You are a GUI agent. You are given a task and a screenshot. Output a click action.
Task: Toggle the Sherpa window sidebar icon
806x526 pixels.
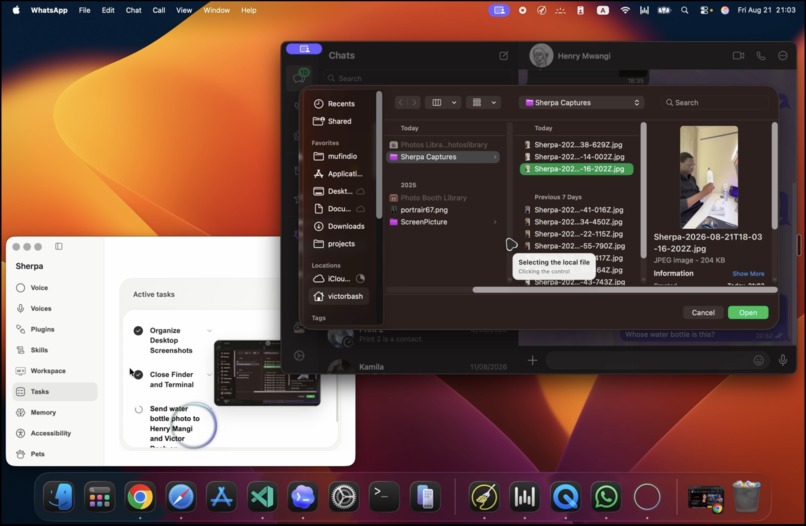coord(59,246)
